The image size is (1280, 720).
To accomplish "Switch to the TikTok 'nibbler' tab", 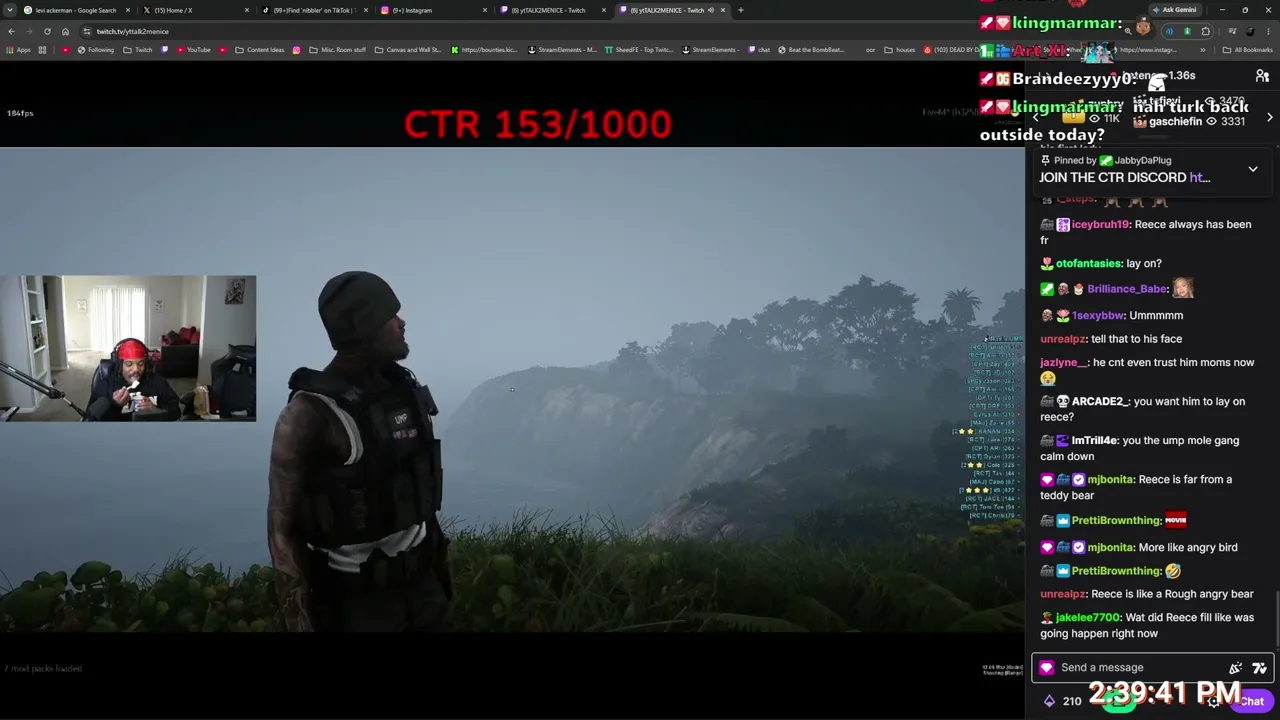I will (x=315, y=10).
